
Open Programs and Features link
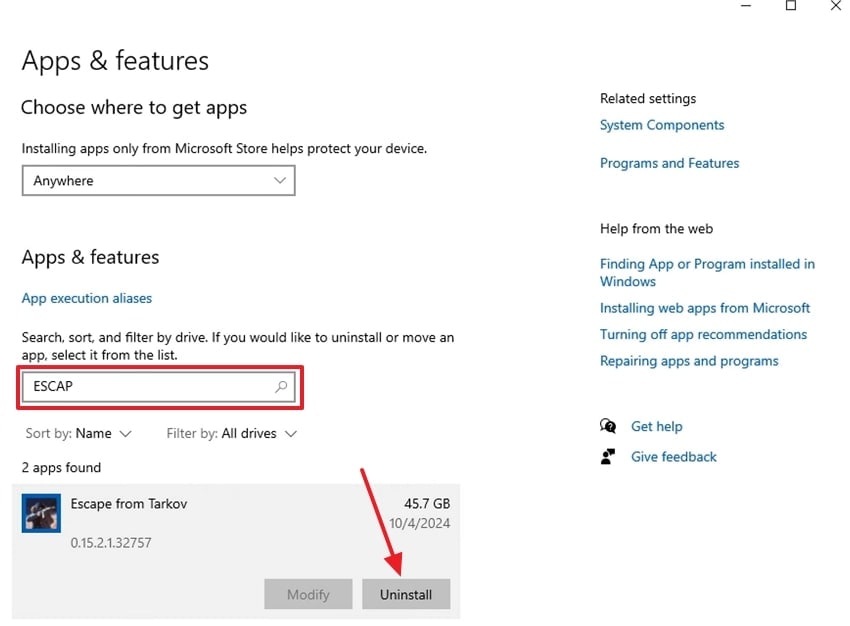[x=669, y=163]
